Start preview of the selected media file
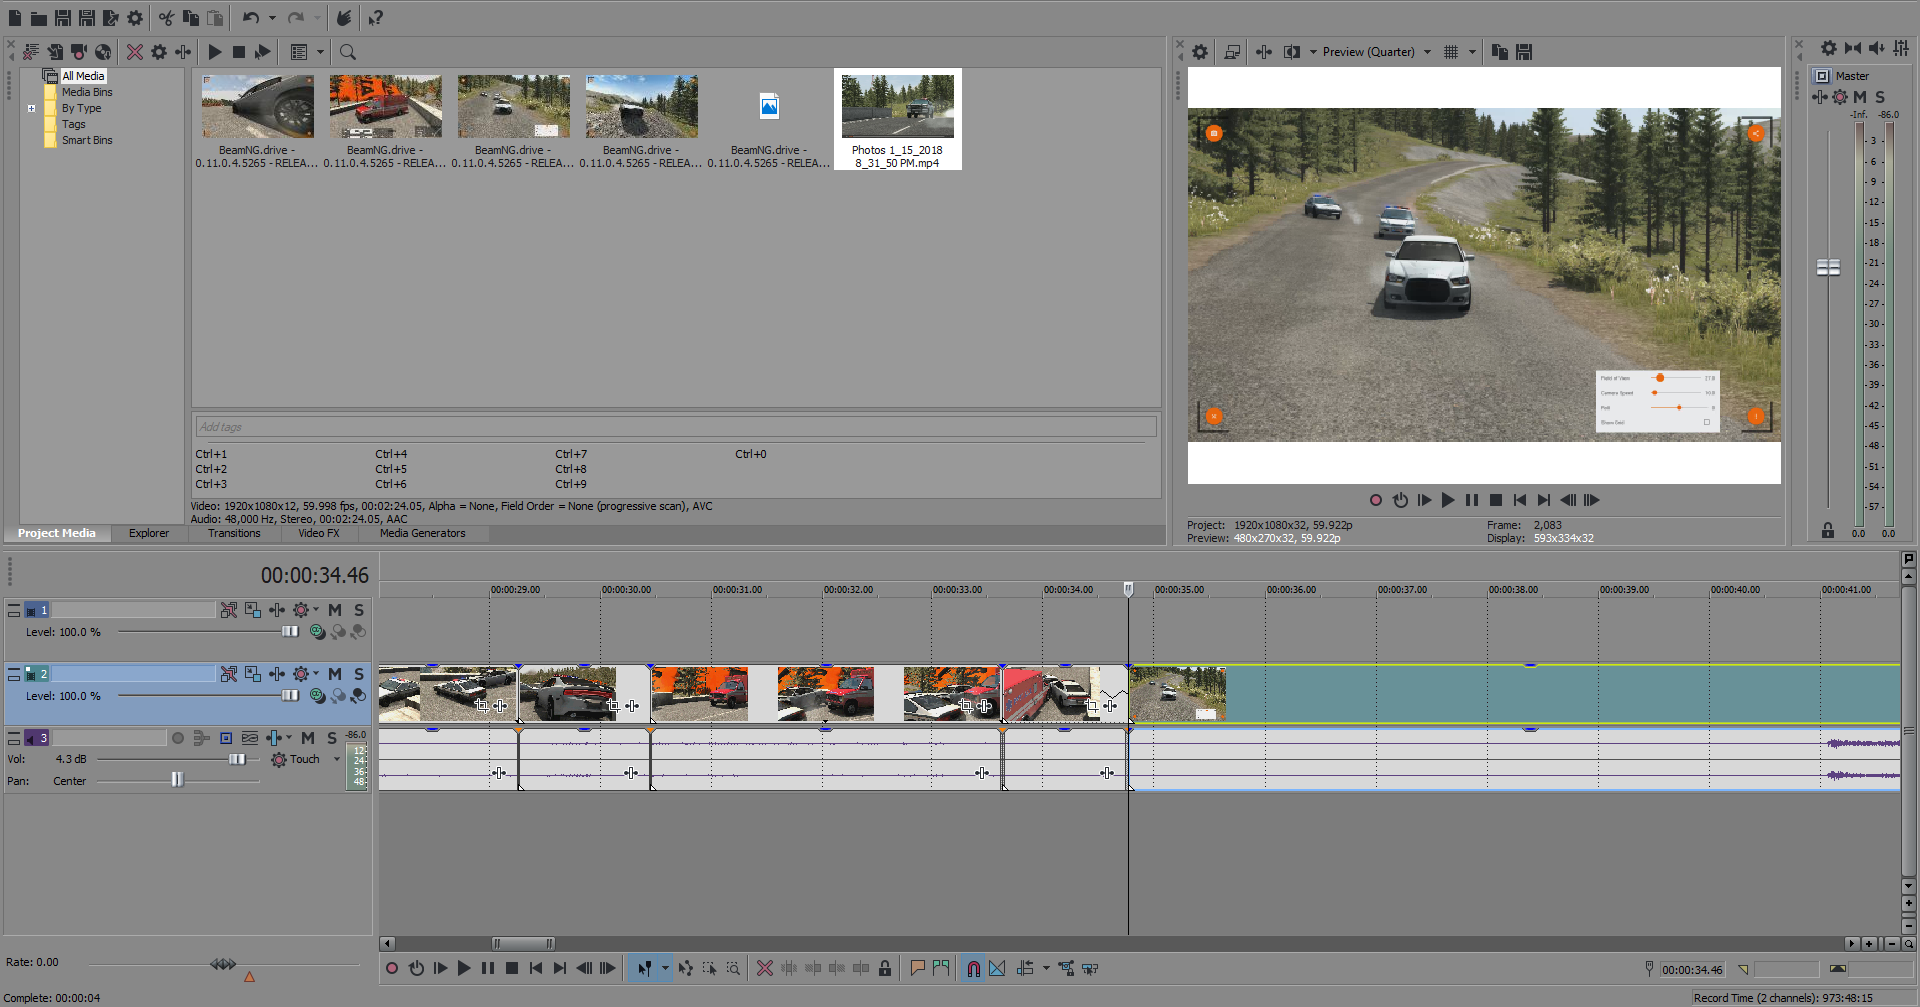The height and width of the screenshot is (1007, 1920). [215, 52]
